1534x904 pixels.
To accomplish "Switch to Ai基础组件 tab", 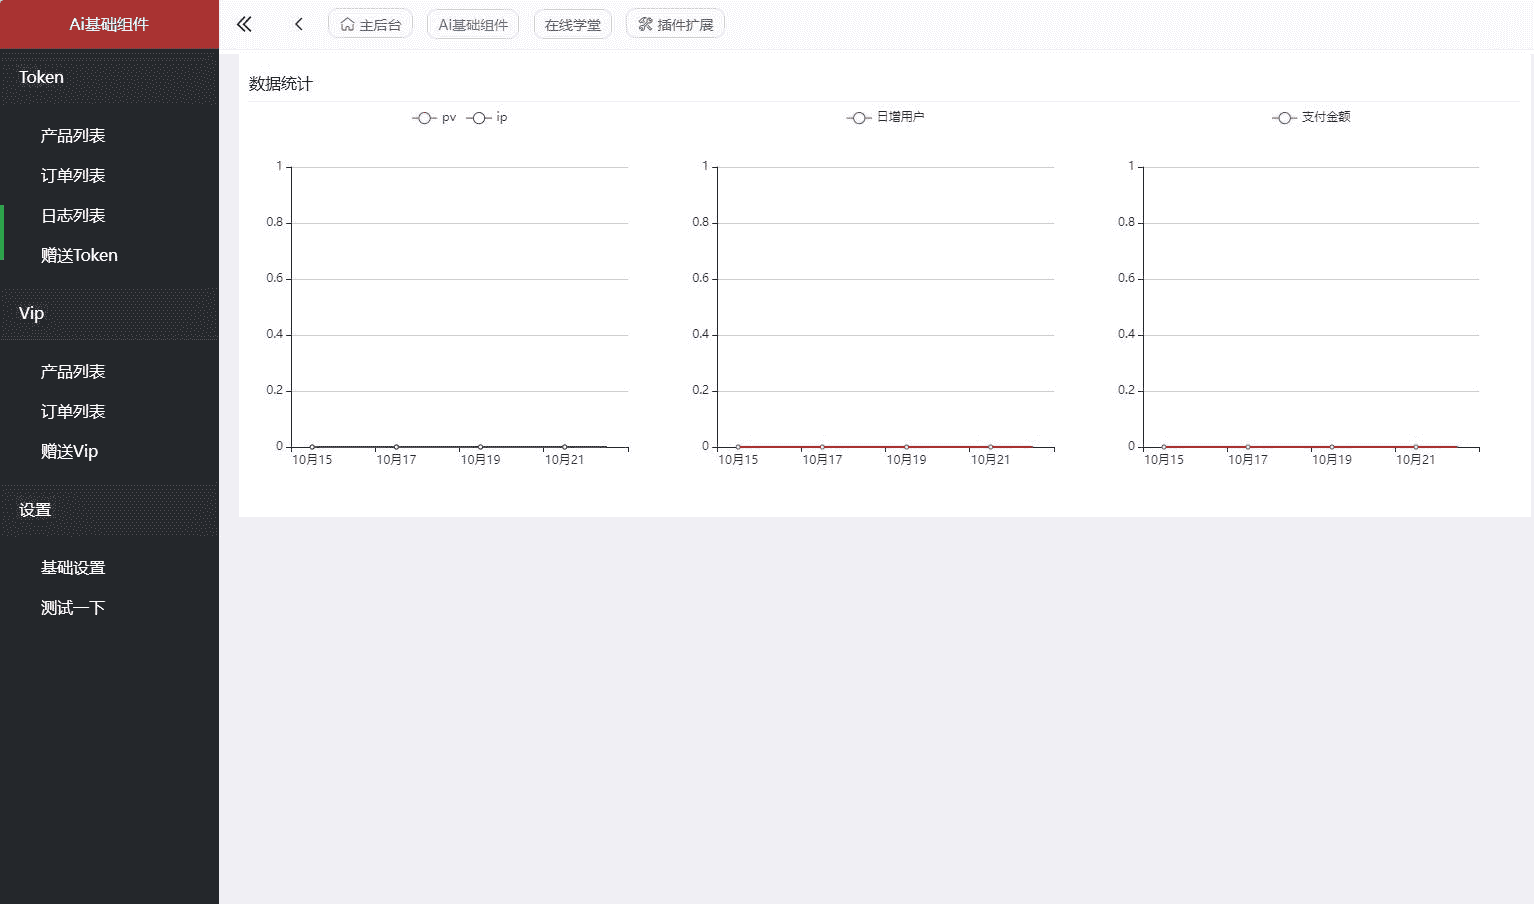I will coord(473,24).
